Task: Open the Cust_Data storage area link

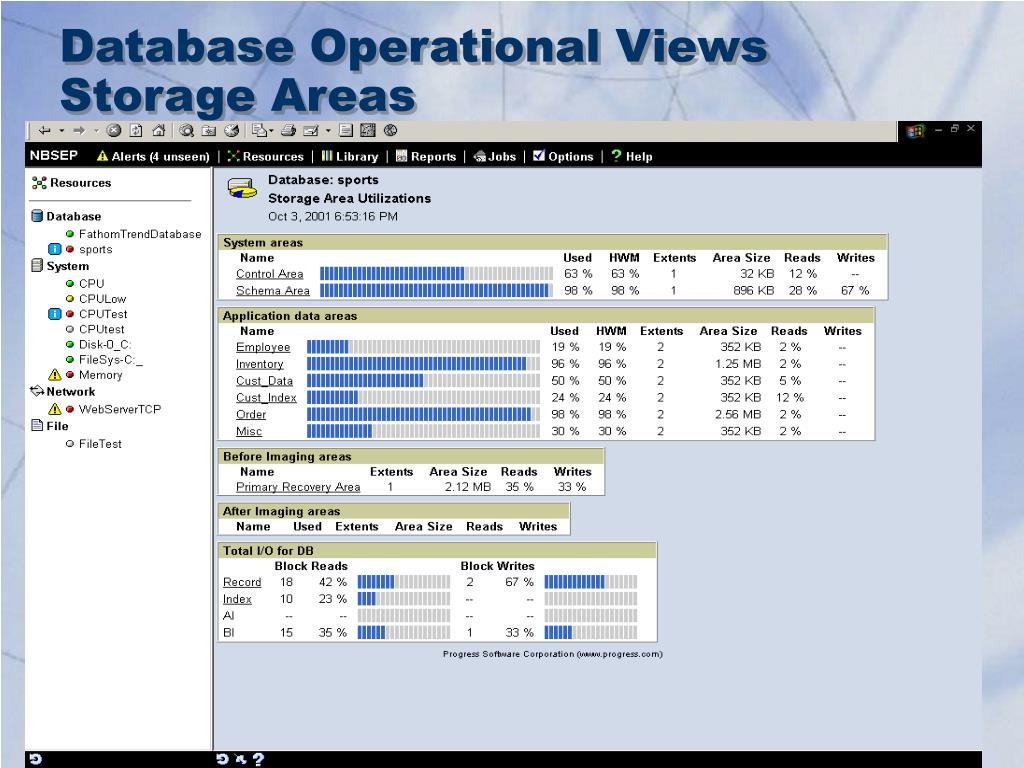Action: (264, 381)
